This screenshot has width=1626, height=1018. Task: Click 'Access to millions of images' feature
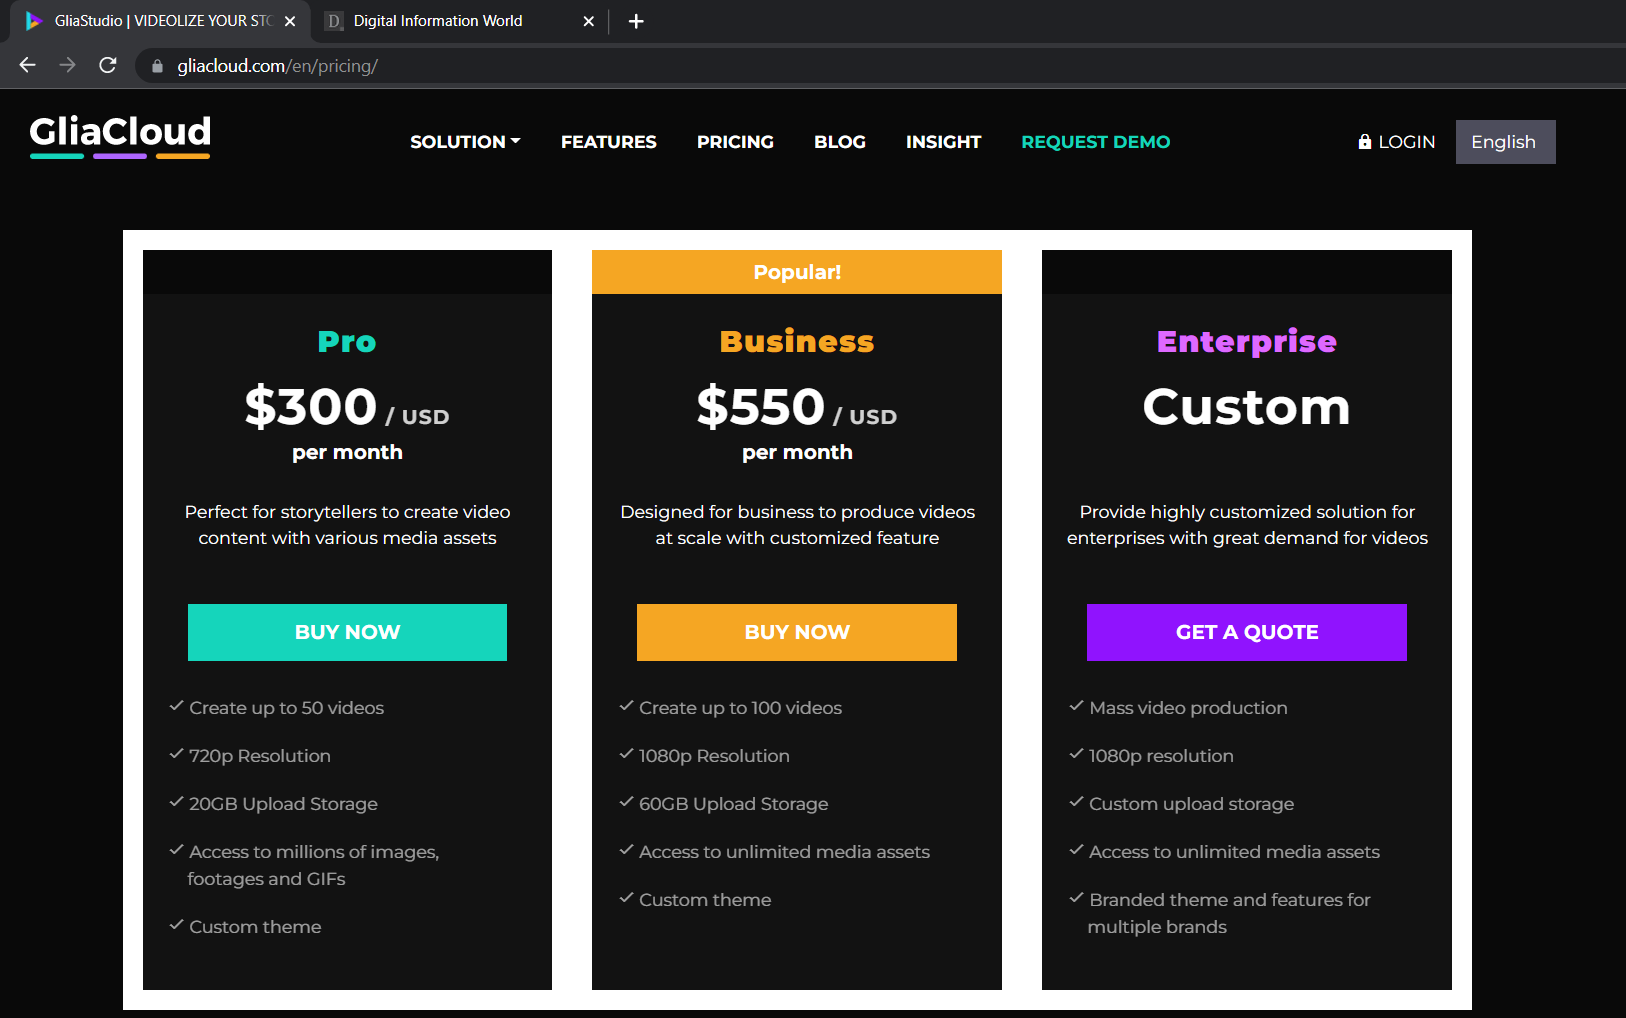click(x=313, y=865)
